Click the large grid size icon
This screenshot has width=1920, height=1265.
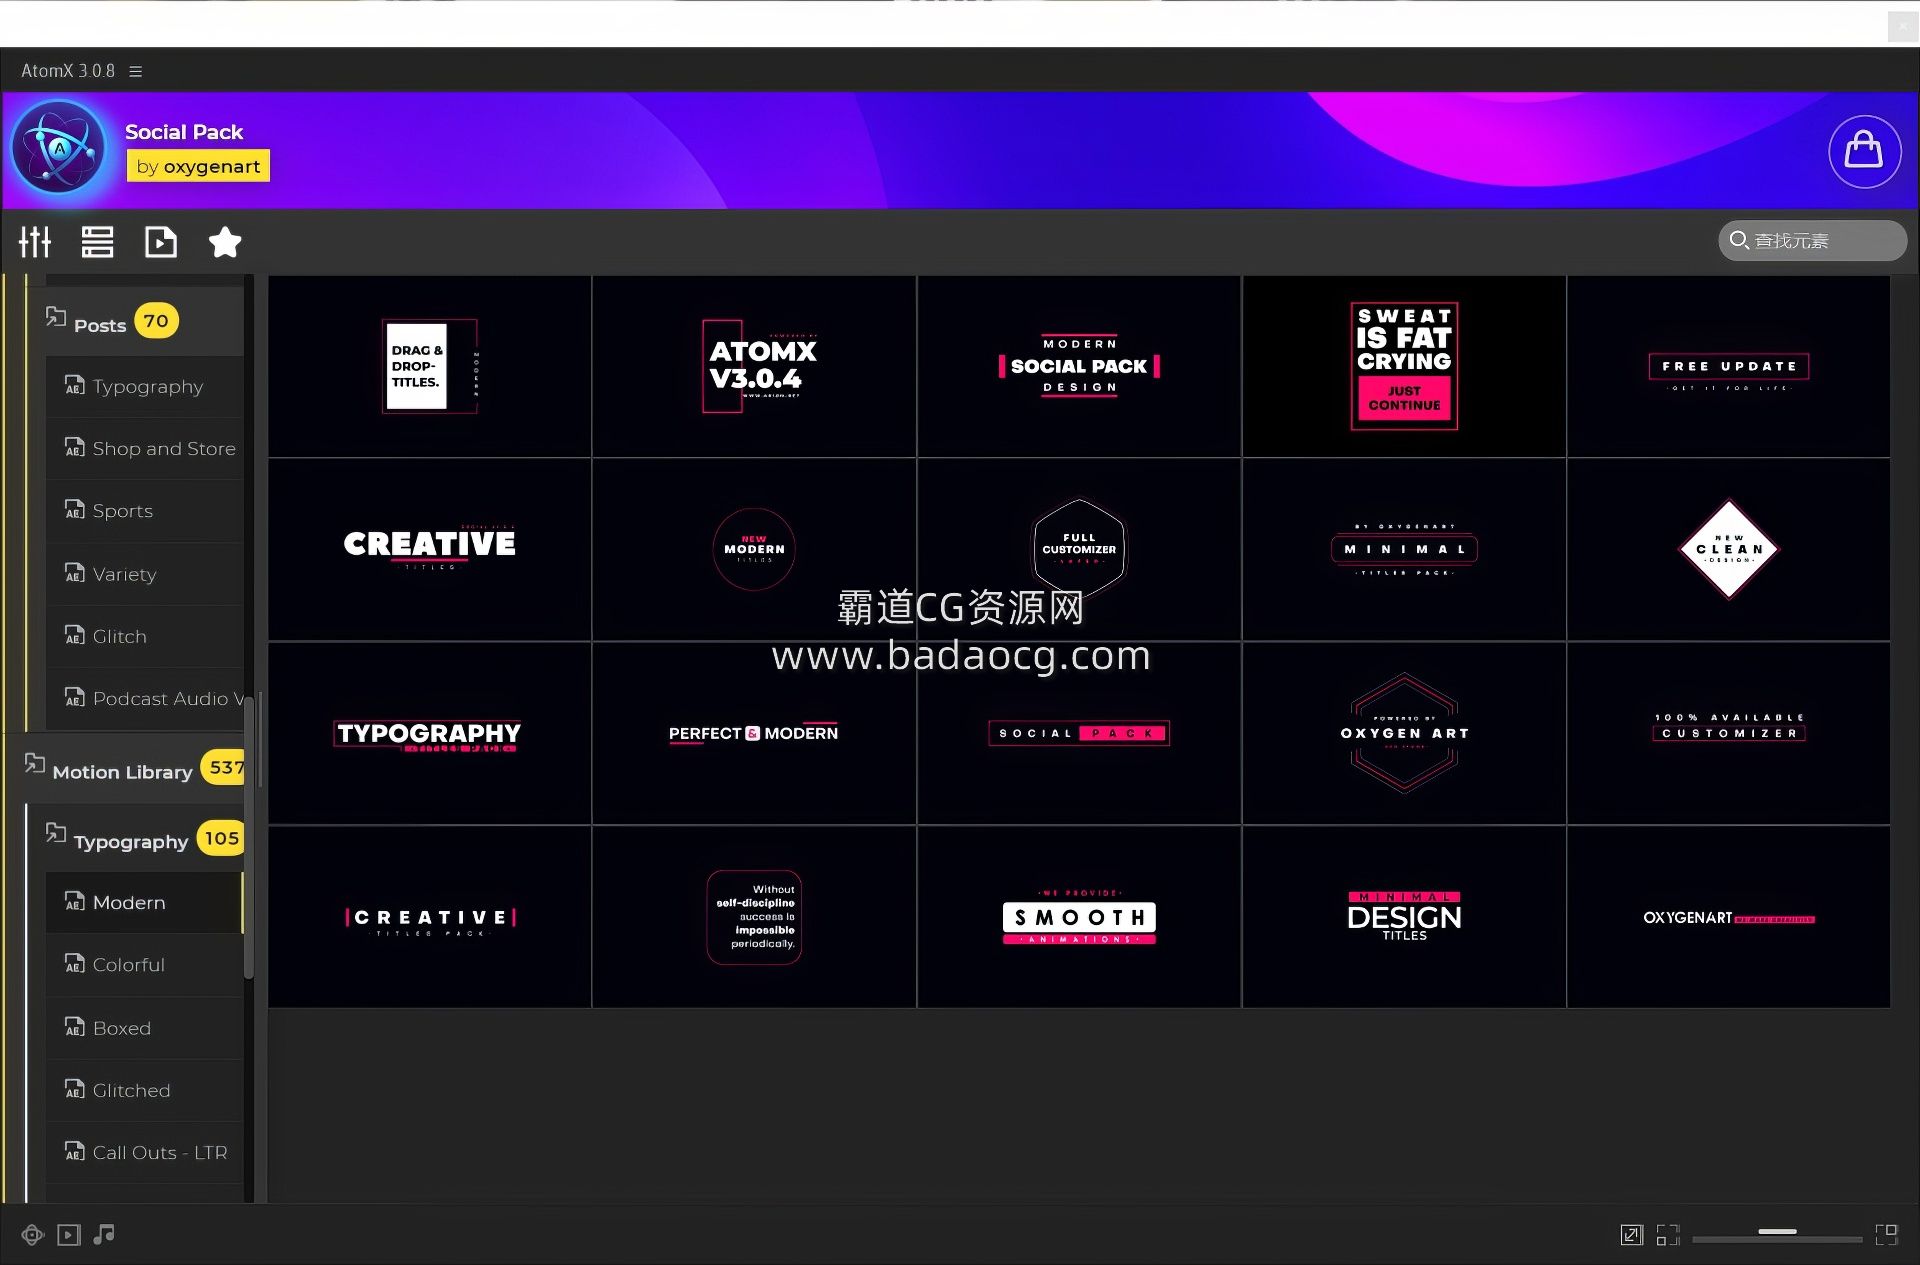(1886, 1235)
